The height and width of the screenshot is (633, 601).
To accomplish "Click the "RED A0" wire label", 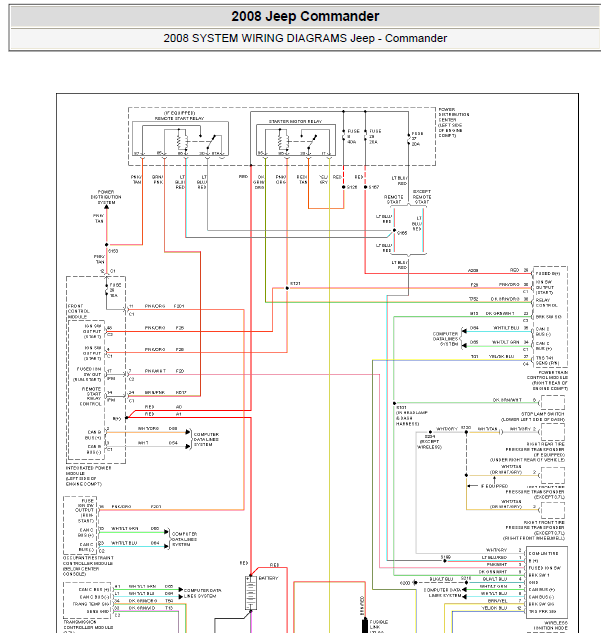I will click(163, 407).
